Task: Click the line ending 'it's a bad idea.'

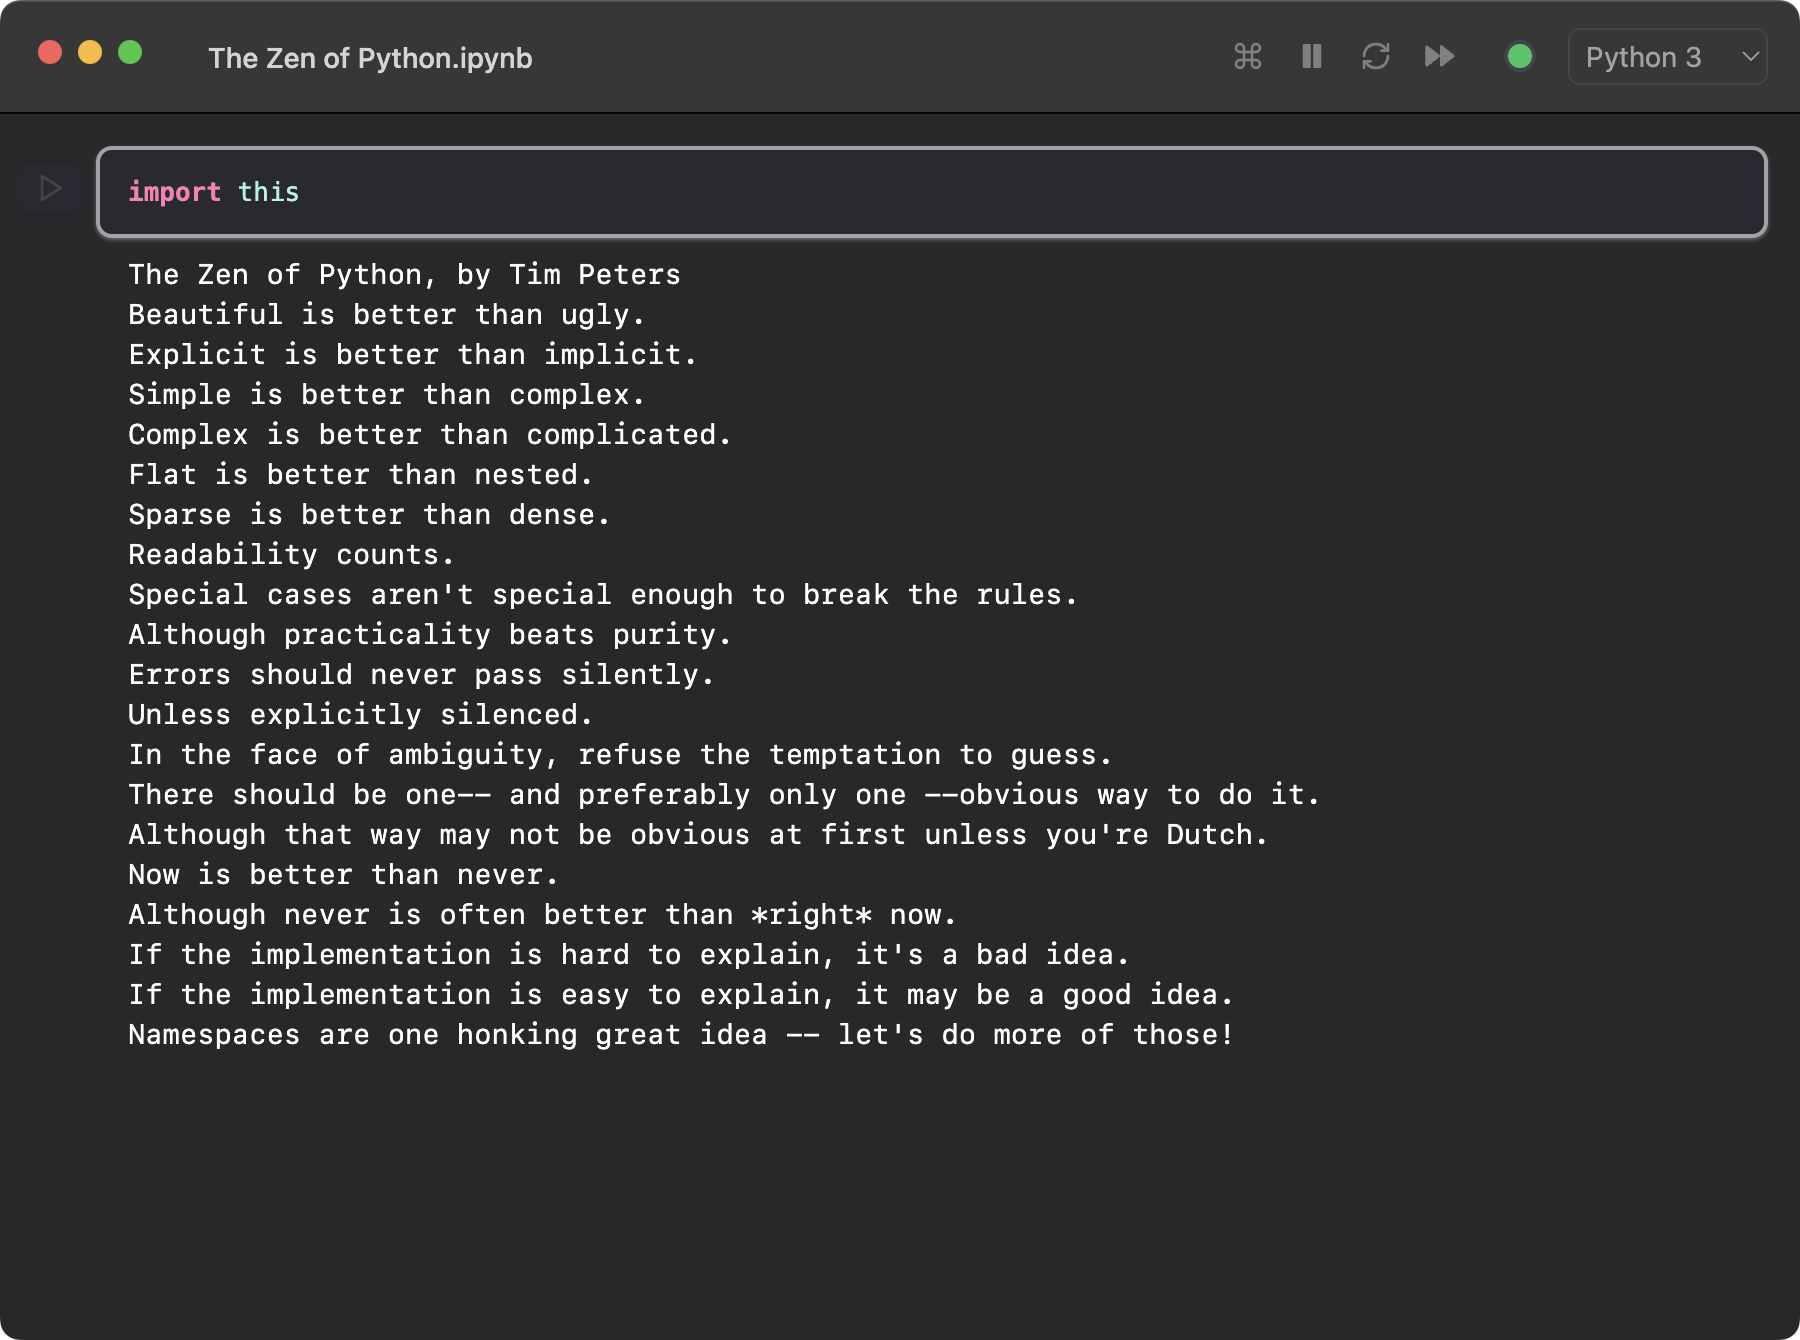Action: (629, 955)
